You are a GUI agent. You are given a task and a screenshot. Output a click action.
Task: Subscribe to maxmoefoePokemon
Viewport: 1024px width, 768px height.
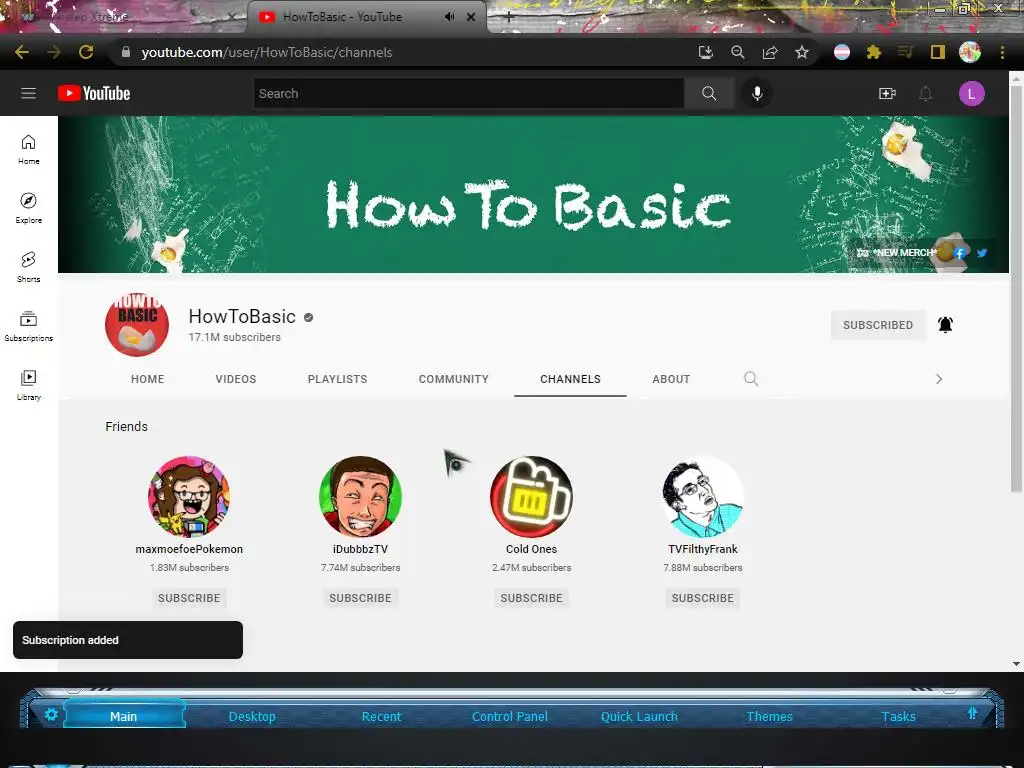click(189, 598)
